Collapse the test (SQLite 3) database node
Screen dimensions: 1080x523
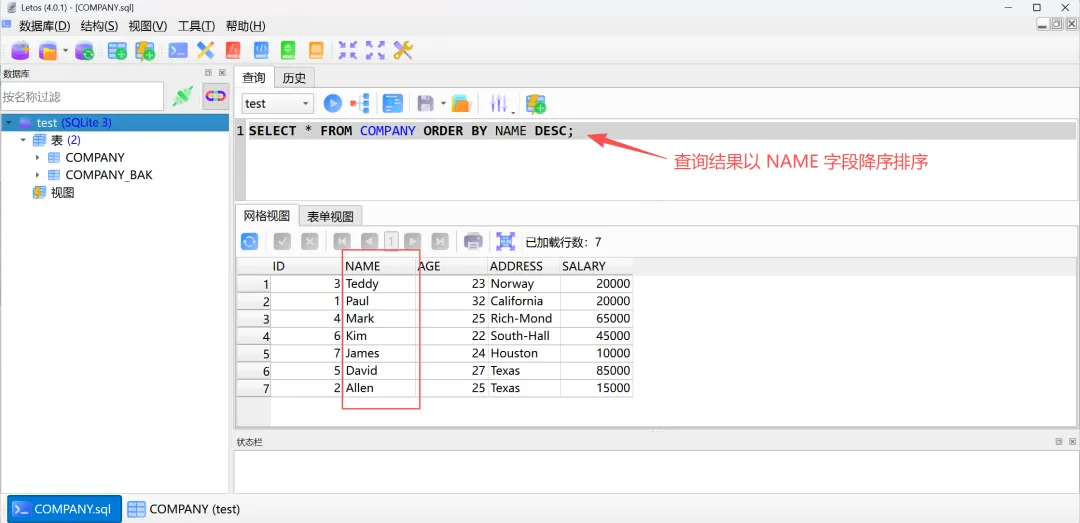pos(8,123)
